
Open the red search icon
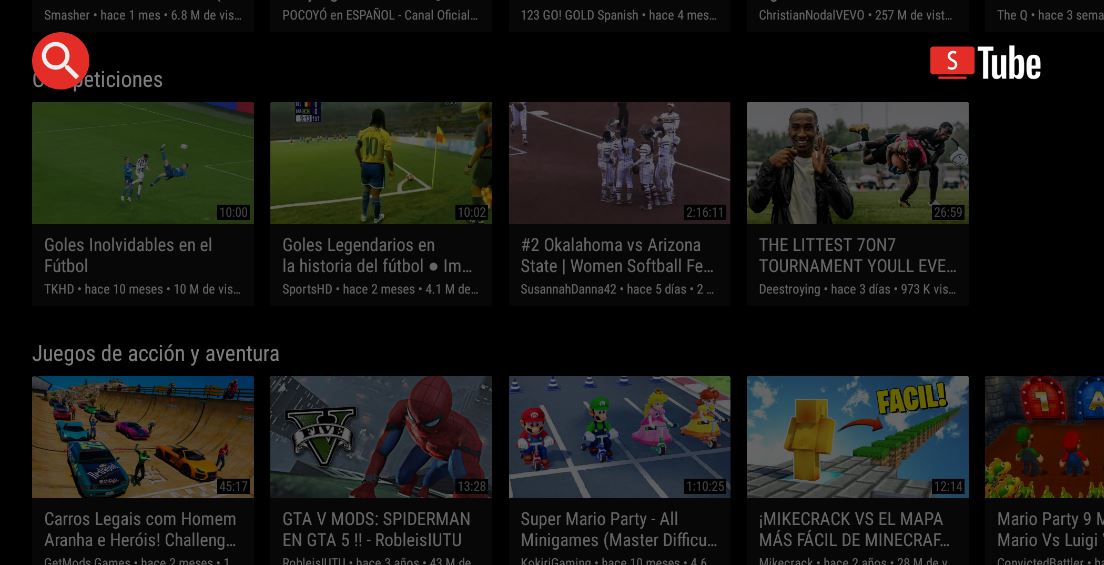[61, 61]
